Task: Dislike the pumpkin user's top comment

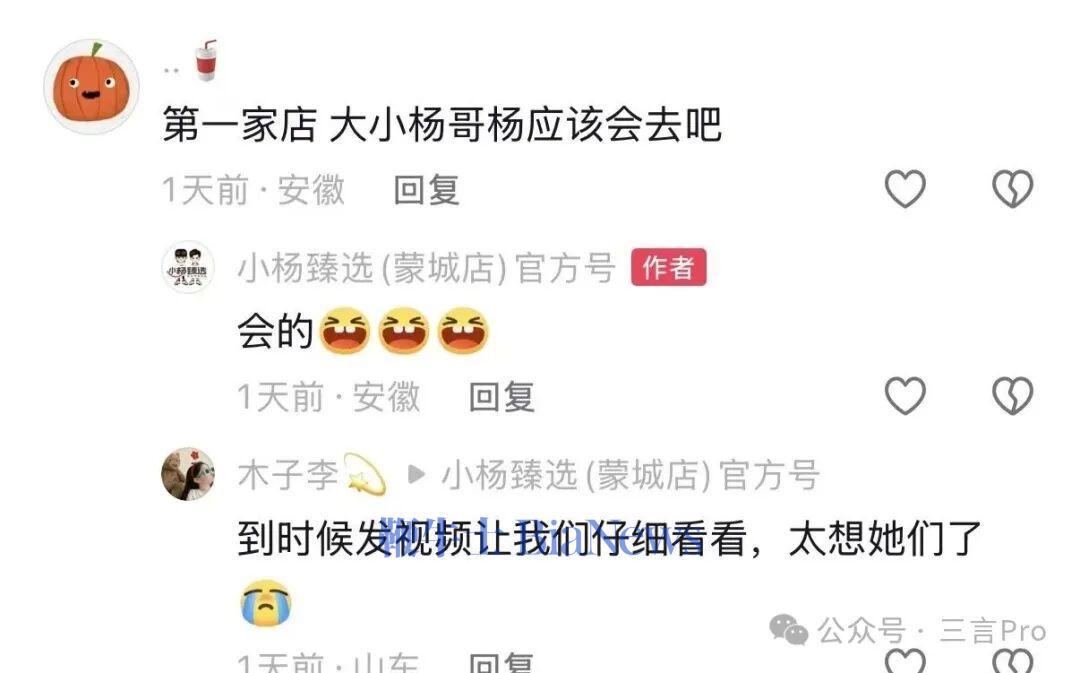Action: 1012,189
